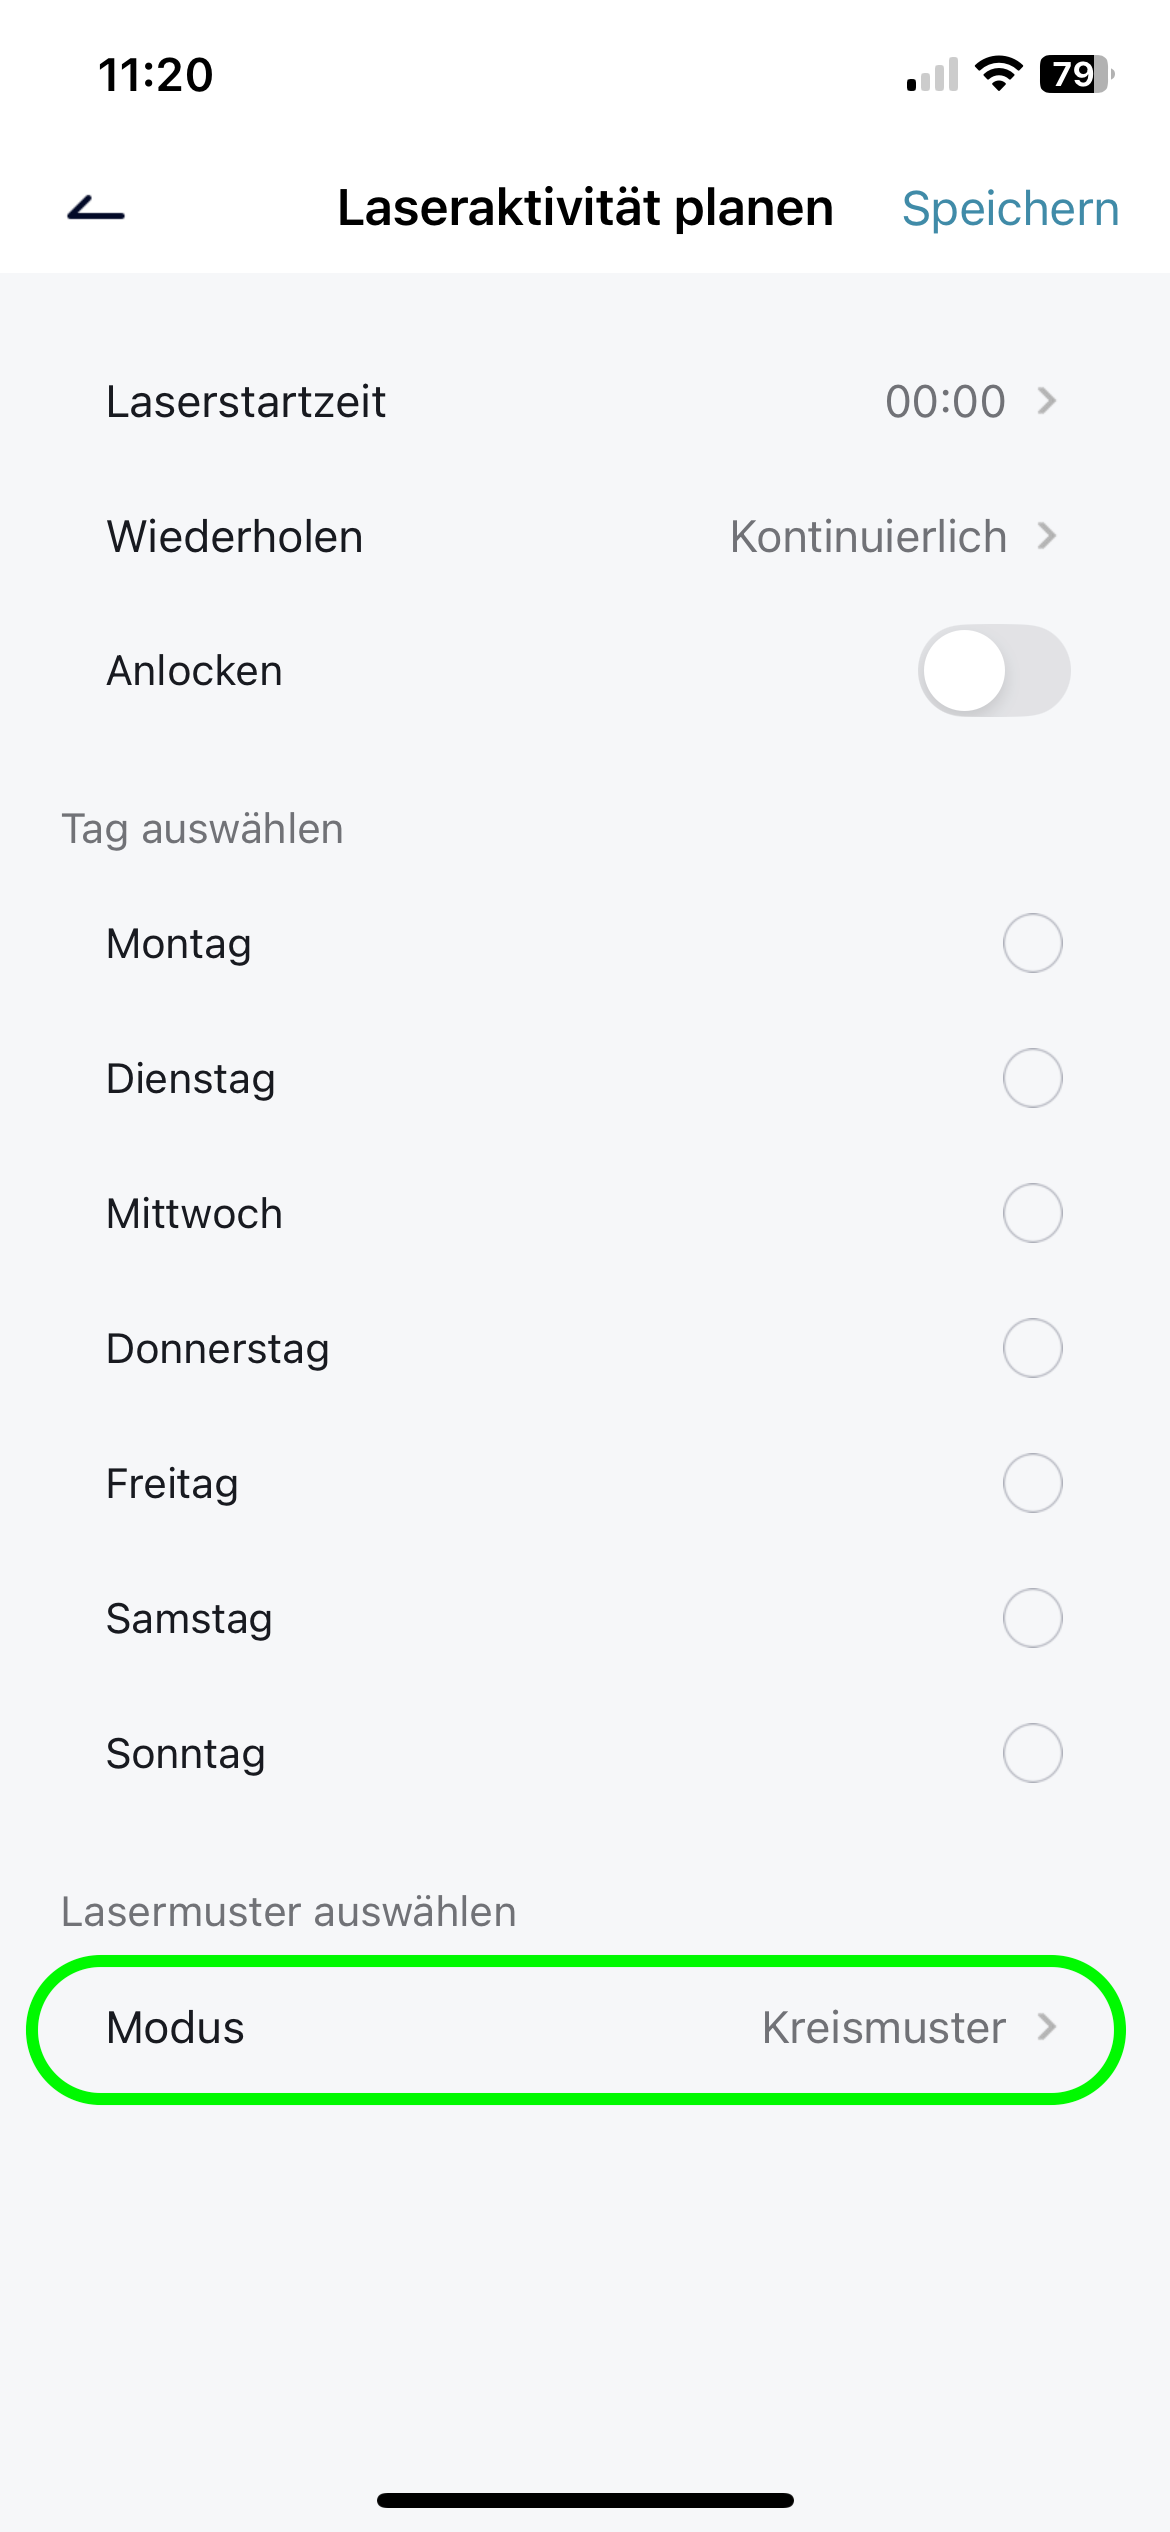This screenshot has height=2532, width=1170.
Task: Tap the Kreismuster pattern value
Action: 883,2028
